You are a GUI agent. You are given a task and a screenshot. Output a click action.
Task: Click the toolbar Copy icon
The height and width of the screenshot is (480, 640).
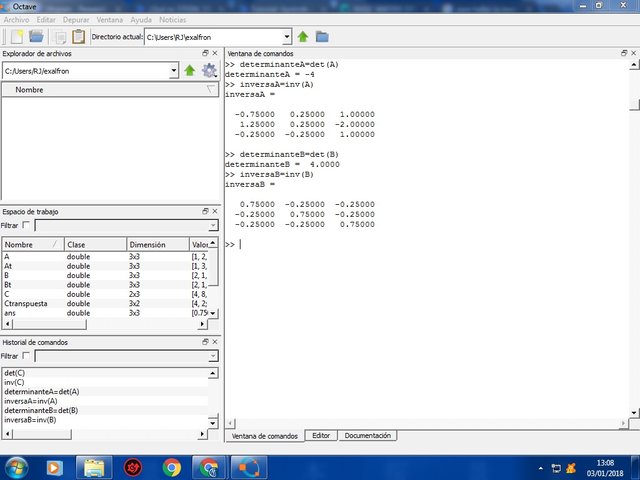[x=60, y=37]
